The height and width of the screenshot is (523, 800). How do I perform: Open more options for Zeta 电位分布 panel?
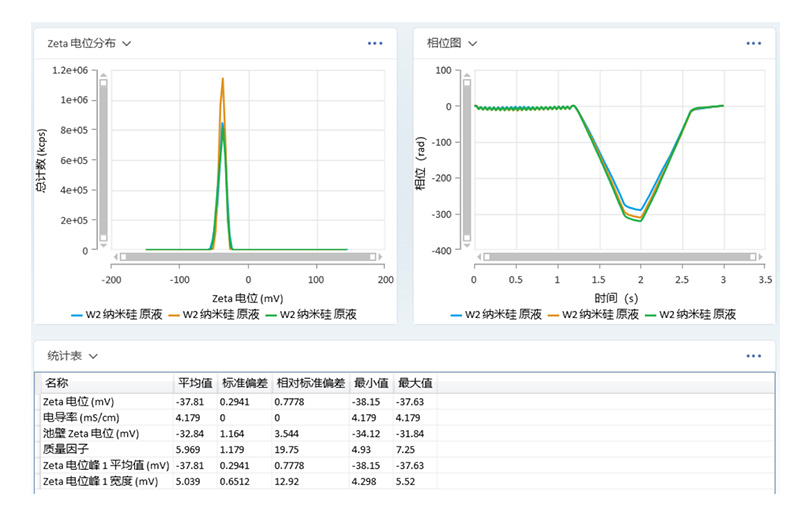tap(375, 44)
